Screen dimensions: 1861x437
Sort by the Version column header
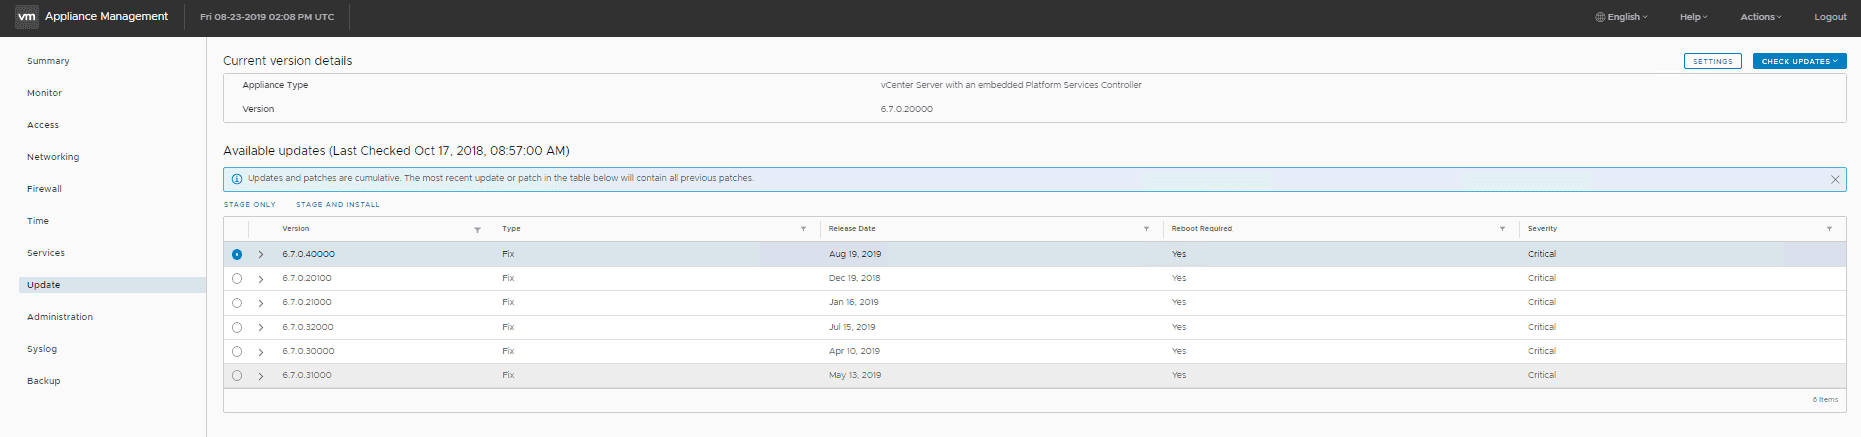(296, 229)
